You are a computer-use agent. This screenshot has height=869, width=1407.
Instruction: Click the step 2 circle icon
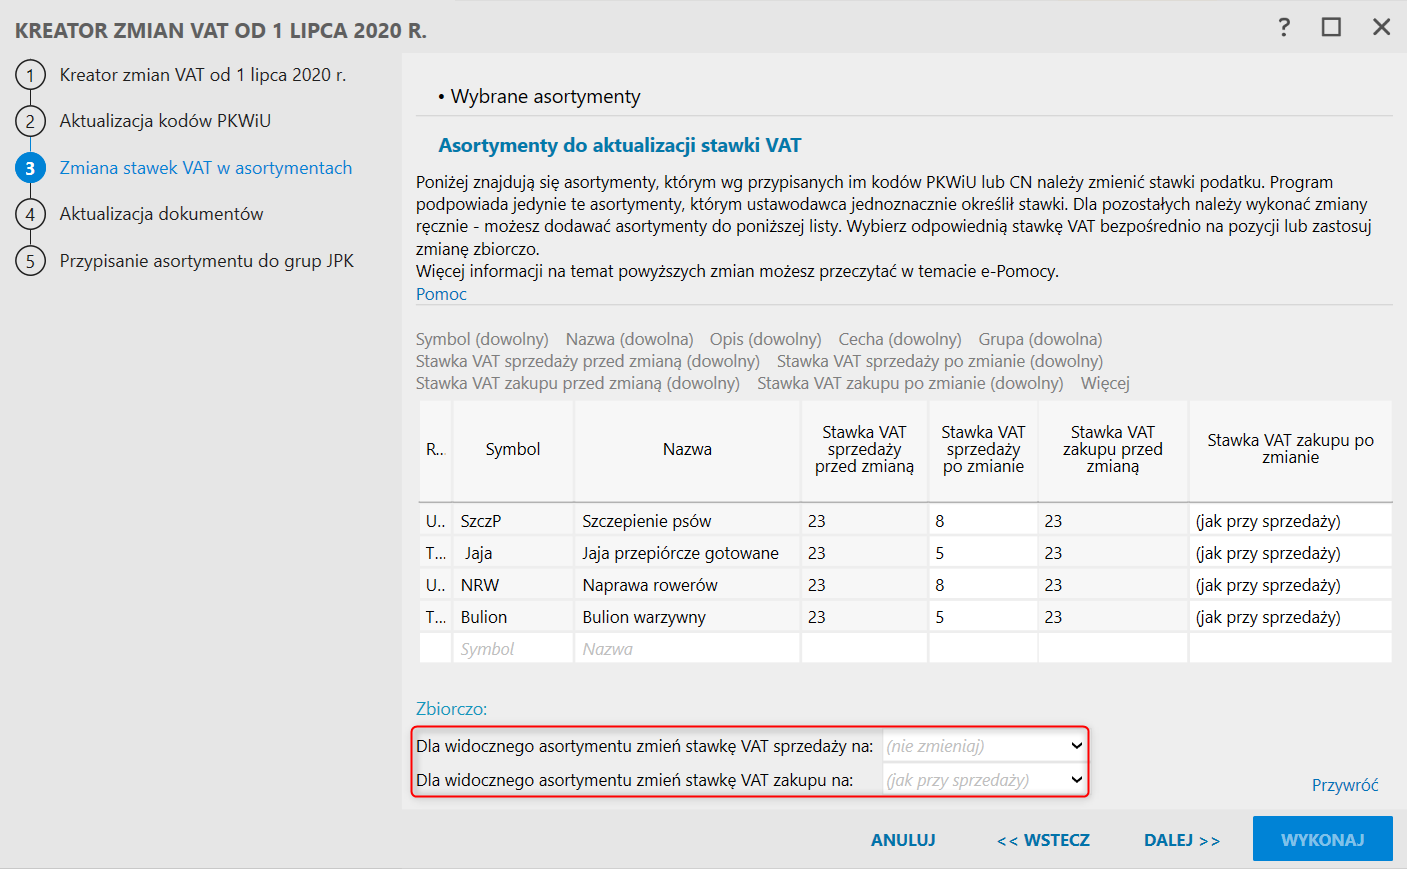(x=30, y=121)
